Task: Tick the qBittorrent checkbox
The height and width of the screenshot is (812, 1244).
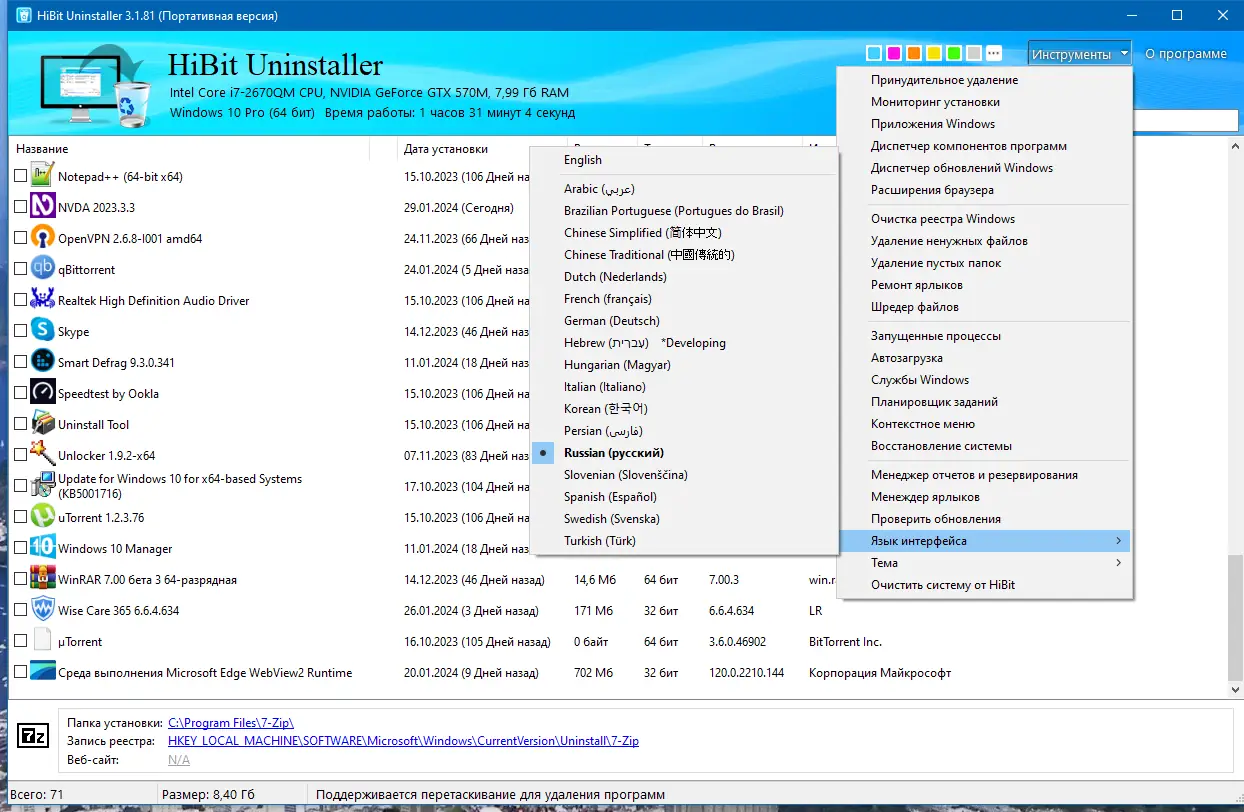Action: point(20,269)
